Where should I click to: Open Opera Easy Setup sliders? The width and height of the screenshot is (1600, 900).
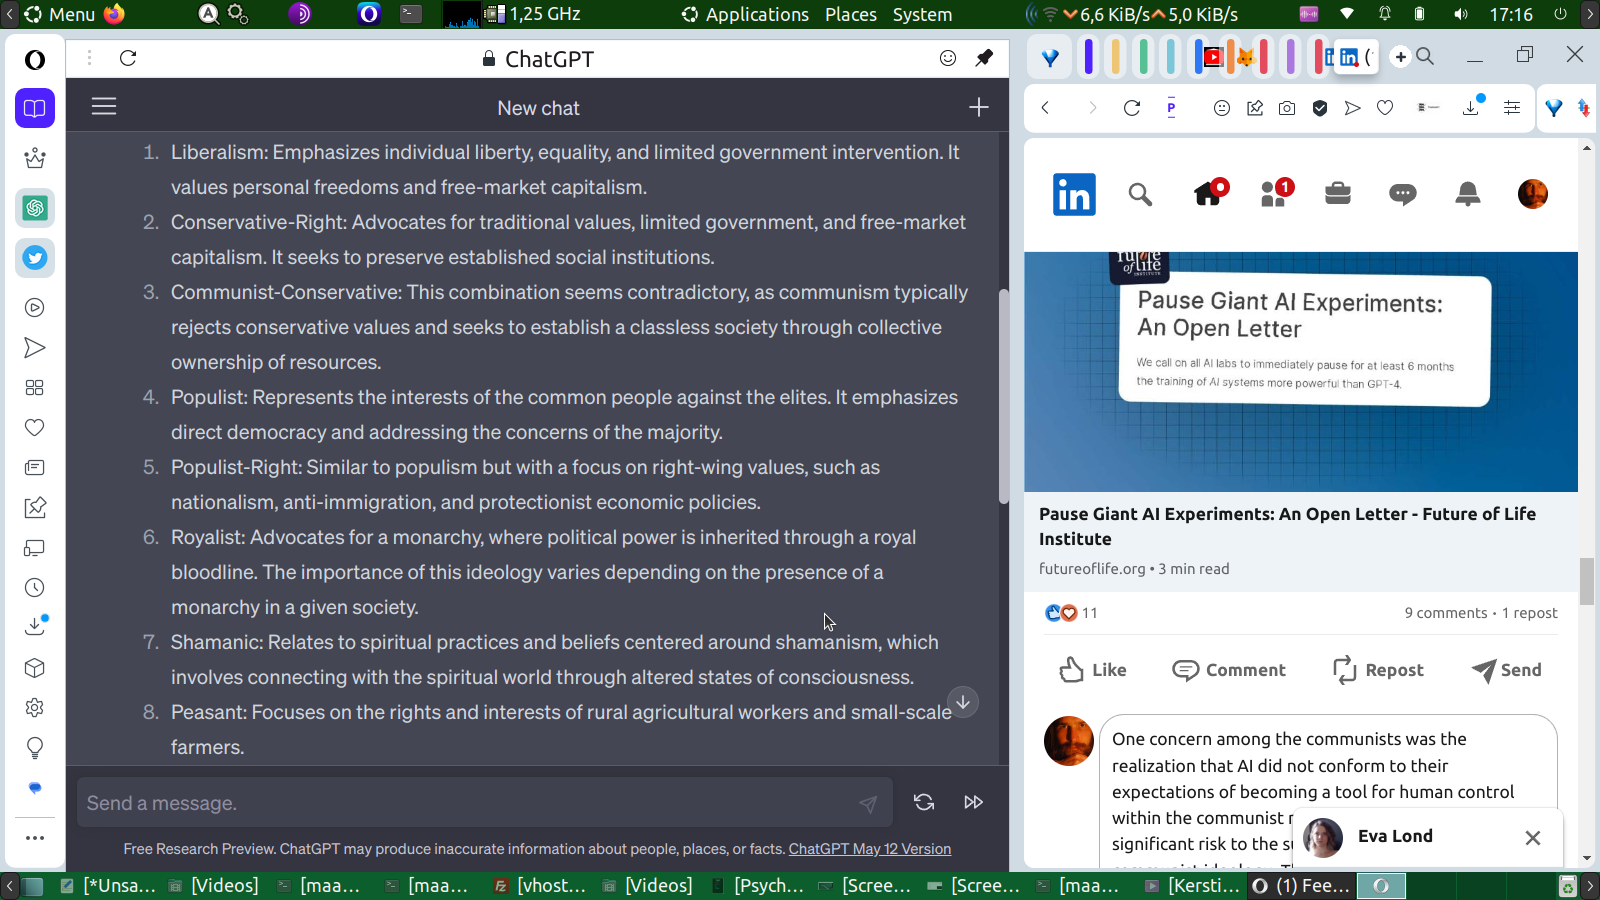1512,108
